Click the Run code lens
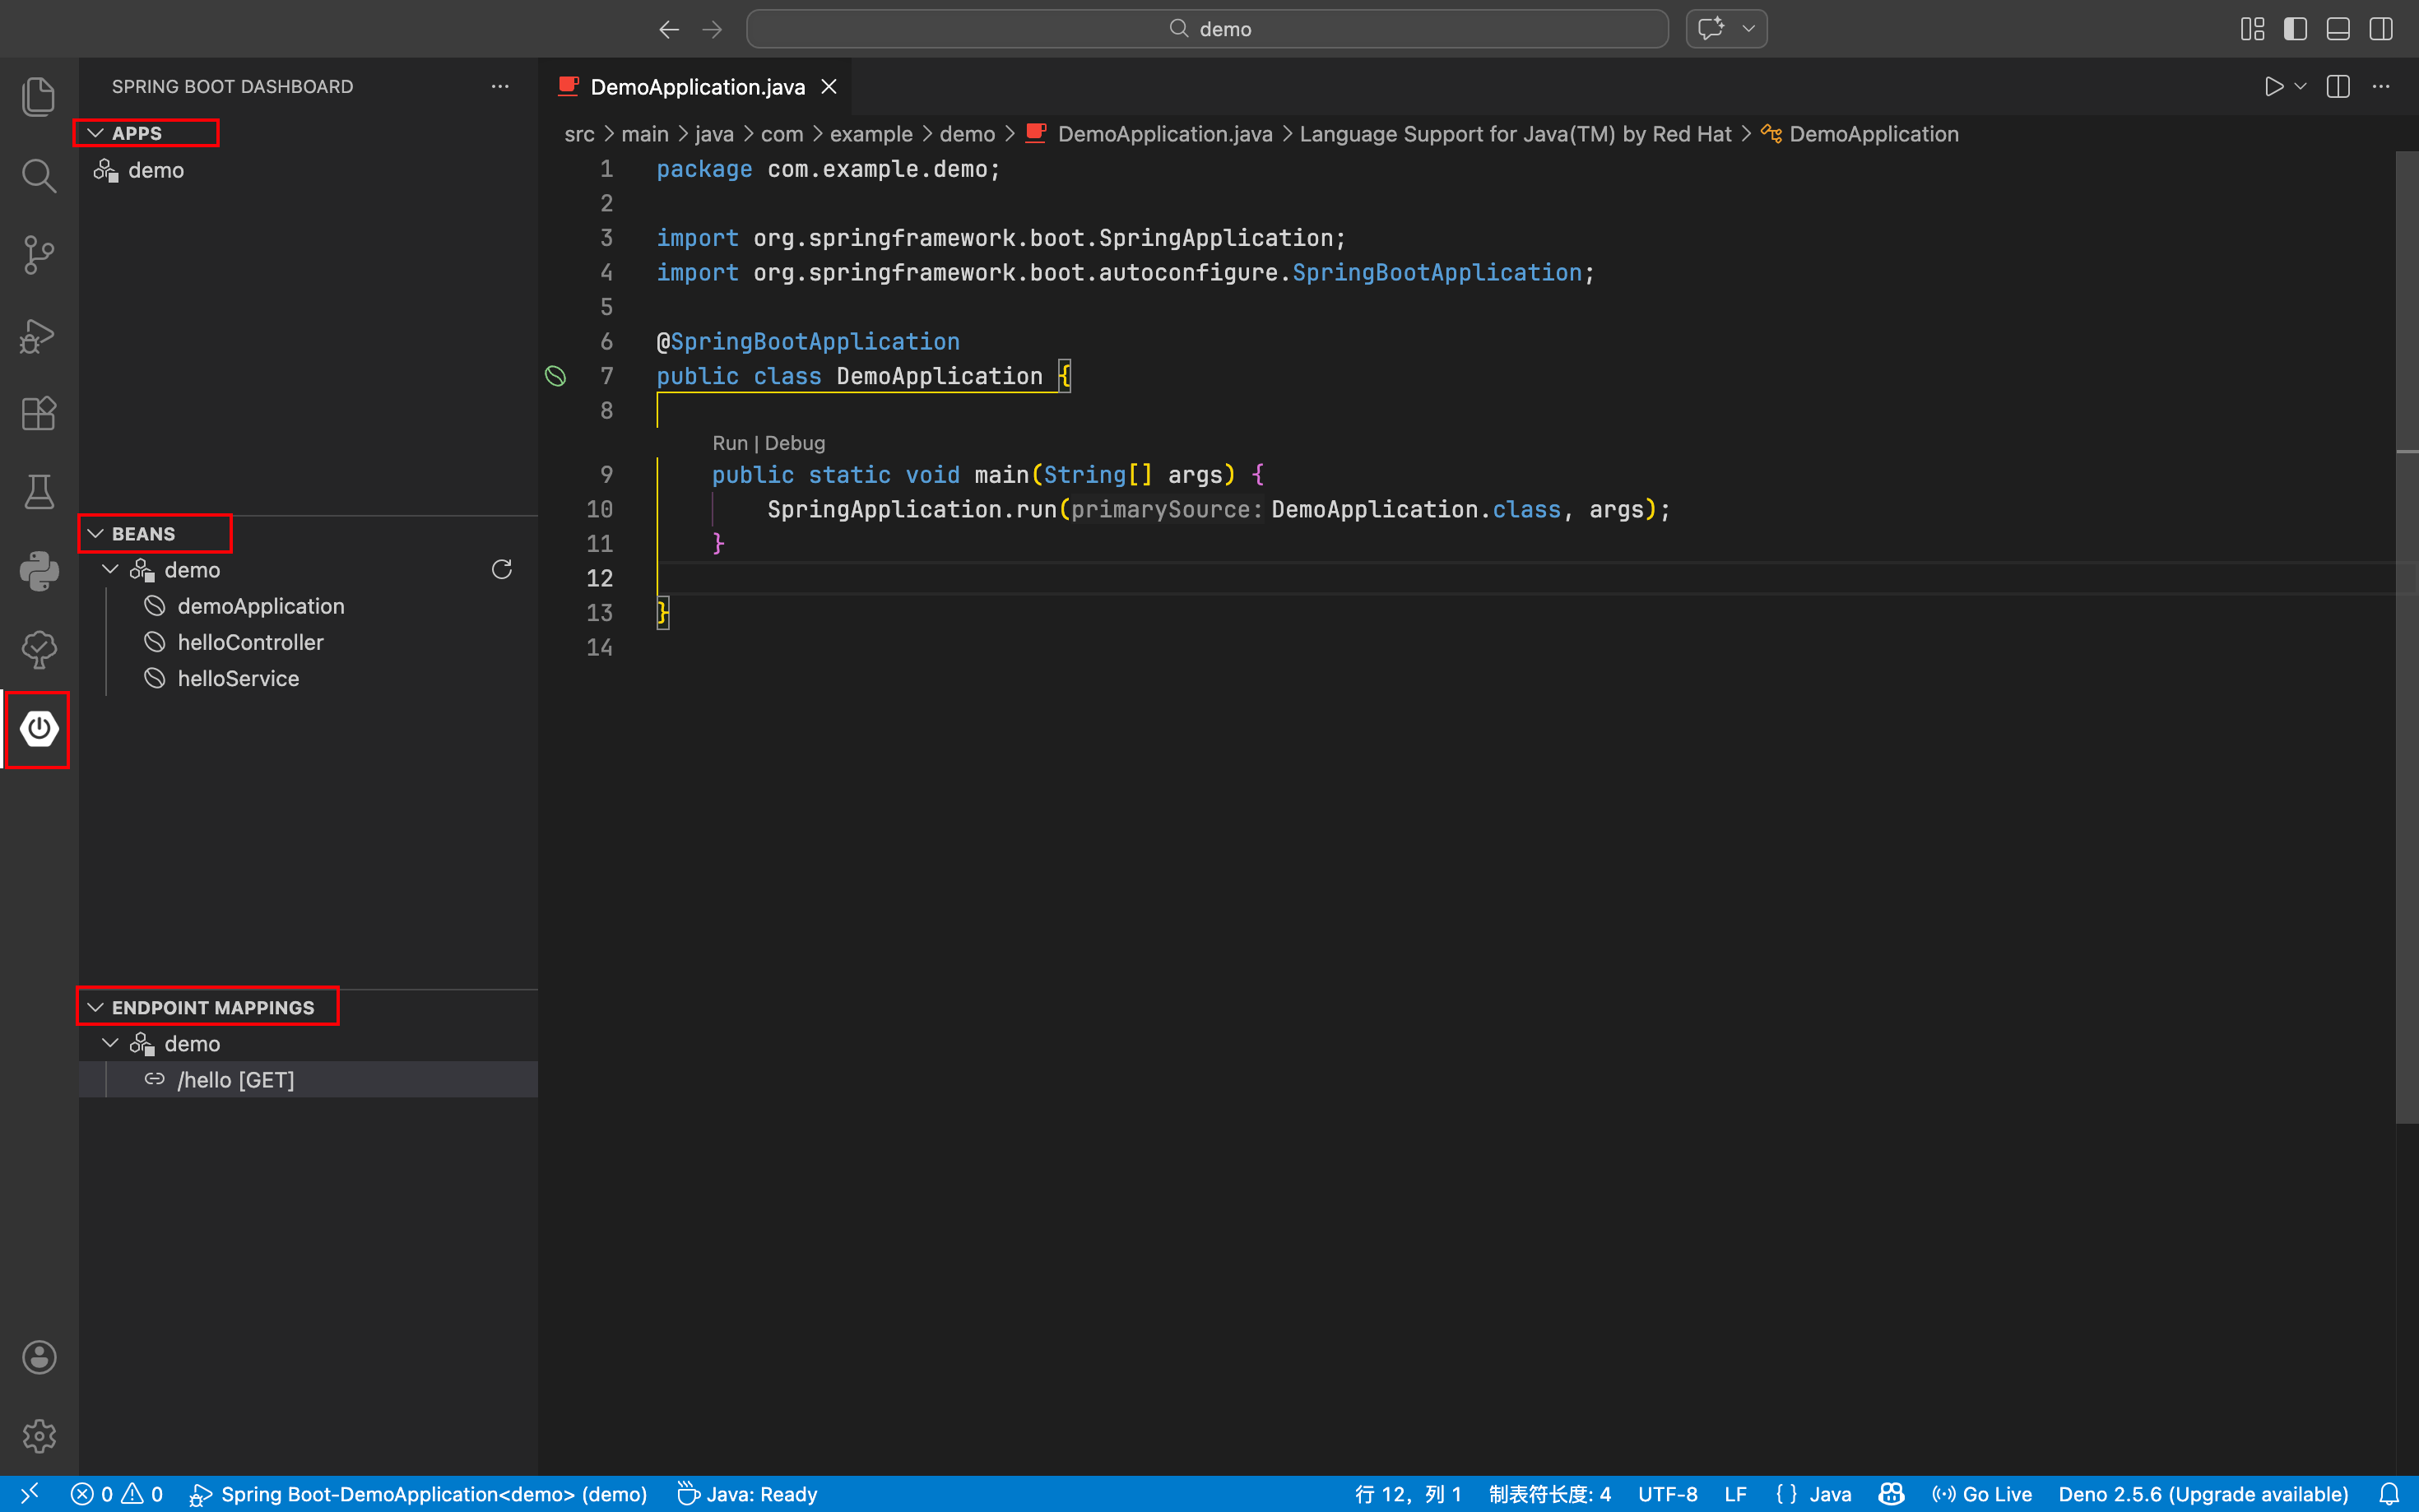 pyautogui.click(x=730, y=443)
